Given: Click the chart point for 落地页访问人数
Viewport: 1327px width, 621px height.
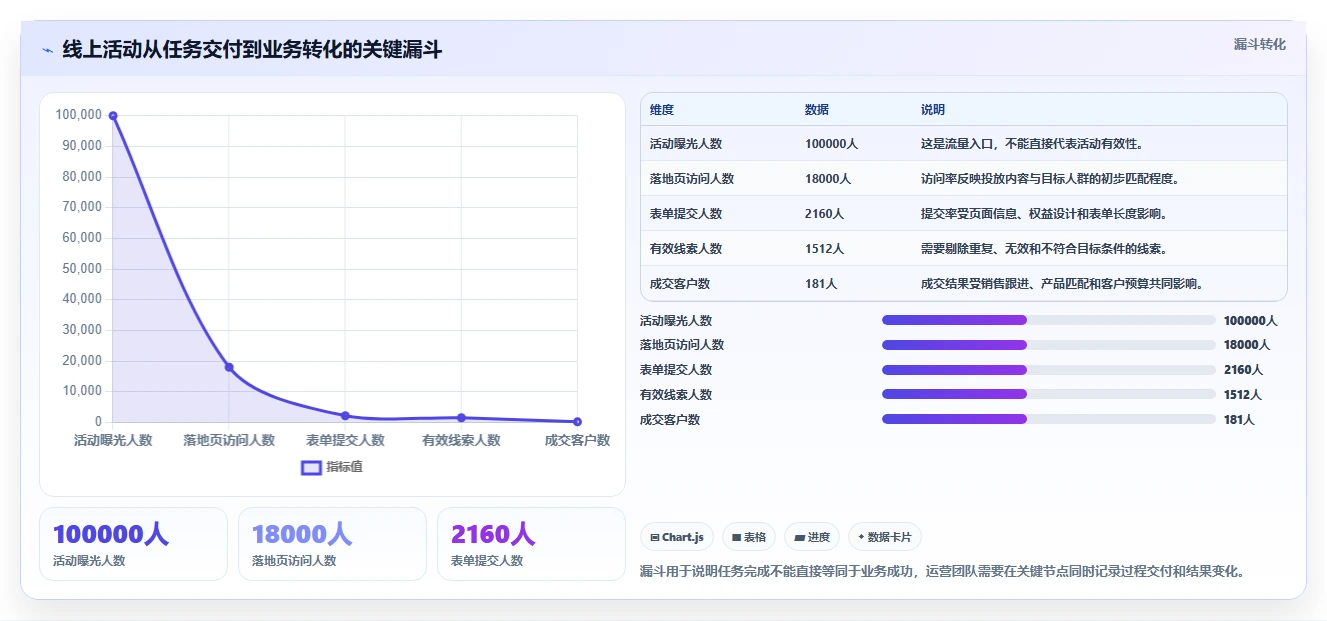Looking at the screenshot, I should coord(229,367).
